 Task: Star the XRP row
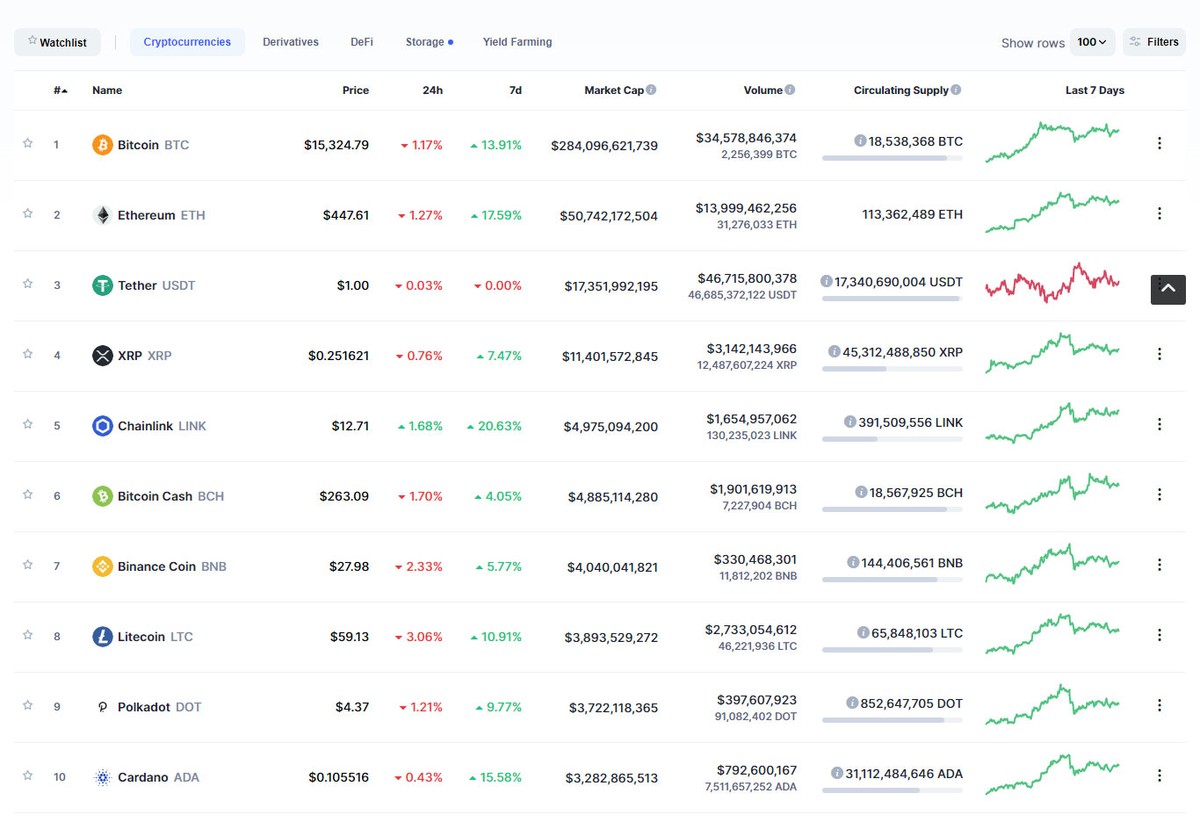[x=28, y=354]
